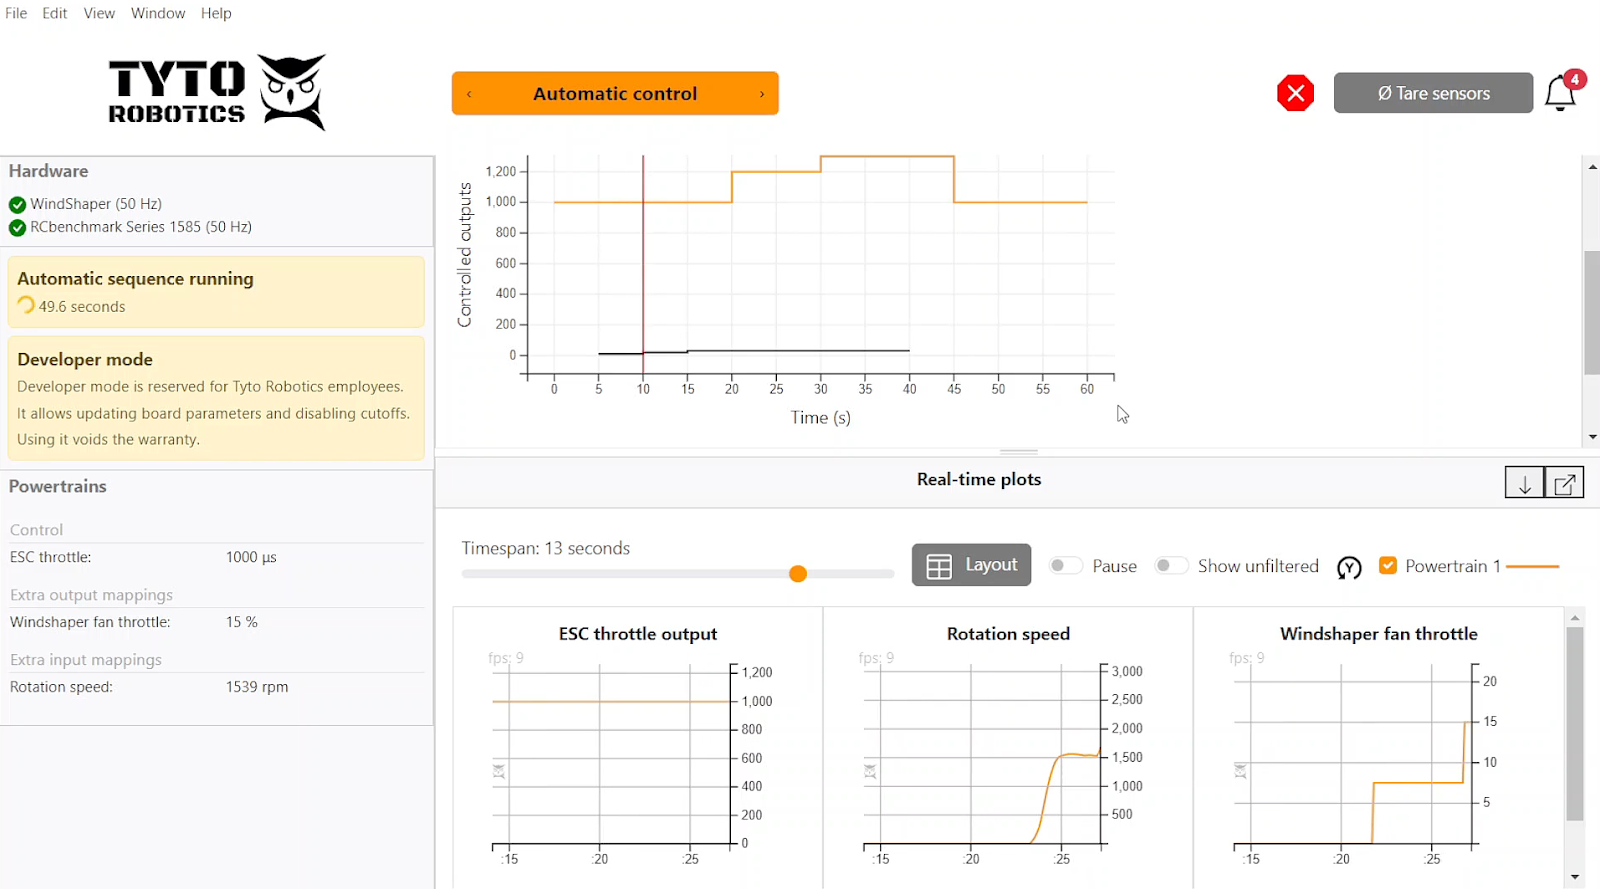Screen dimensions: 1600x889
Task: Uncheck the Powertrain 1 checkbox
Action: 1388,566
